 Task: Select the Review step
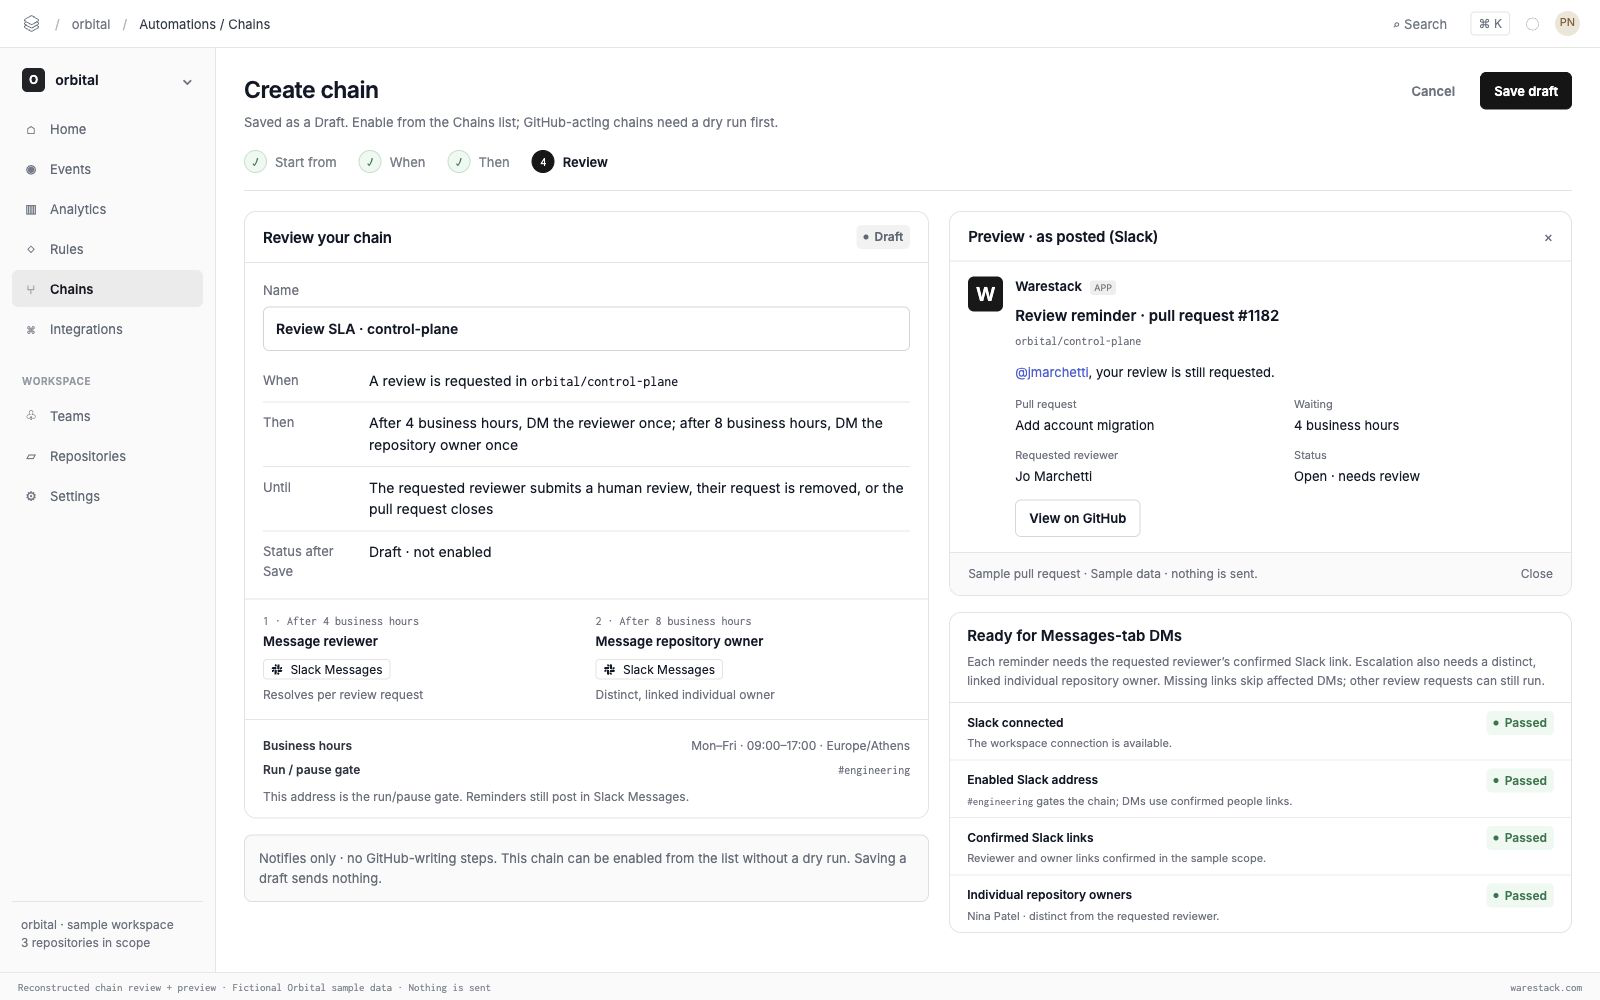click(570, 162)
